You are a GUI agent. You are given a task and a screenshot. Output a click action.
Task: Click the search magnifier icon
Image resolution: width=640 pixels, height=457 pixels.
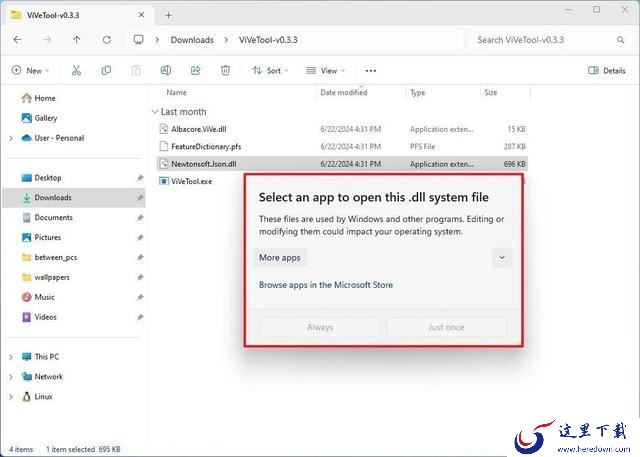click(620, 40)
